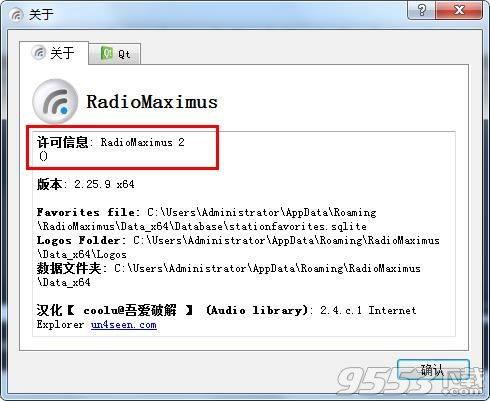Click the Qt logo icon on the tab
Screen dimensions: 490x401
[106, 53]
